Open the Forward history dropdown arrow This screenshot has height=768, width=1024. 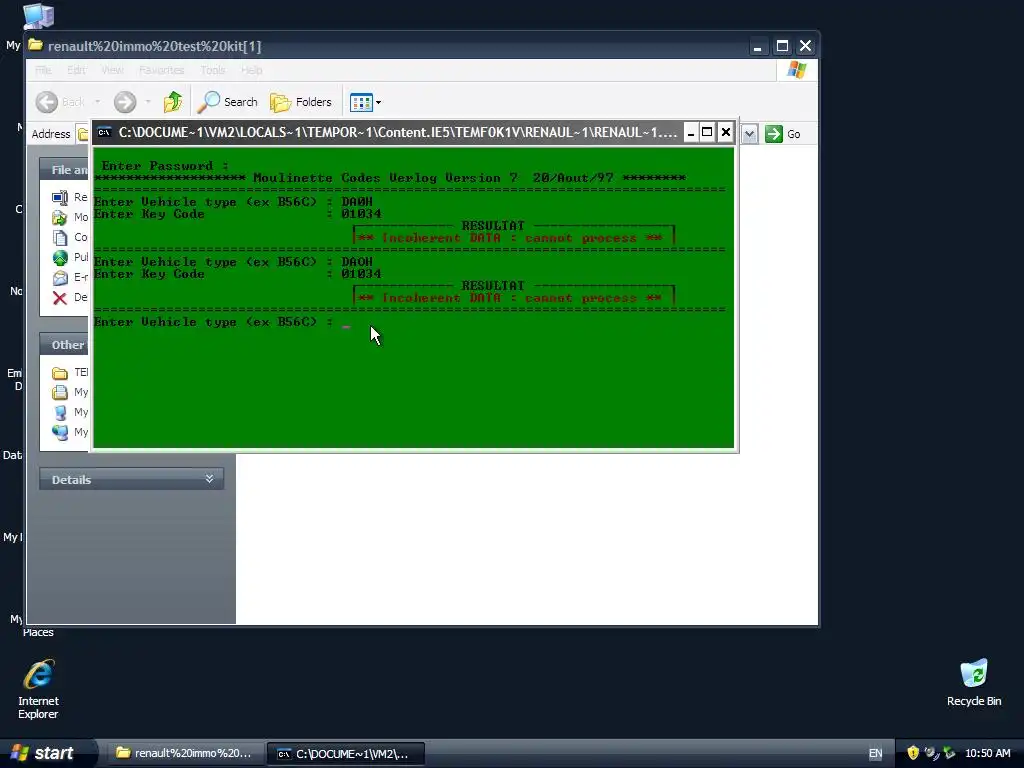148,102
